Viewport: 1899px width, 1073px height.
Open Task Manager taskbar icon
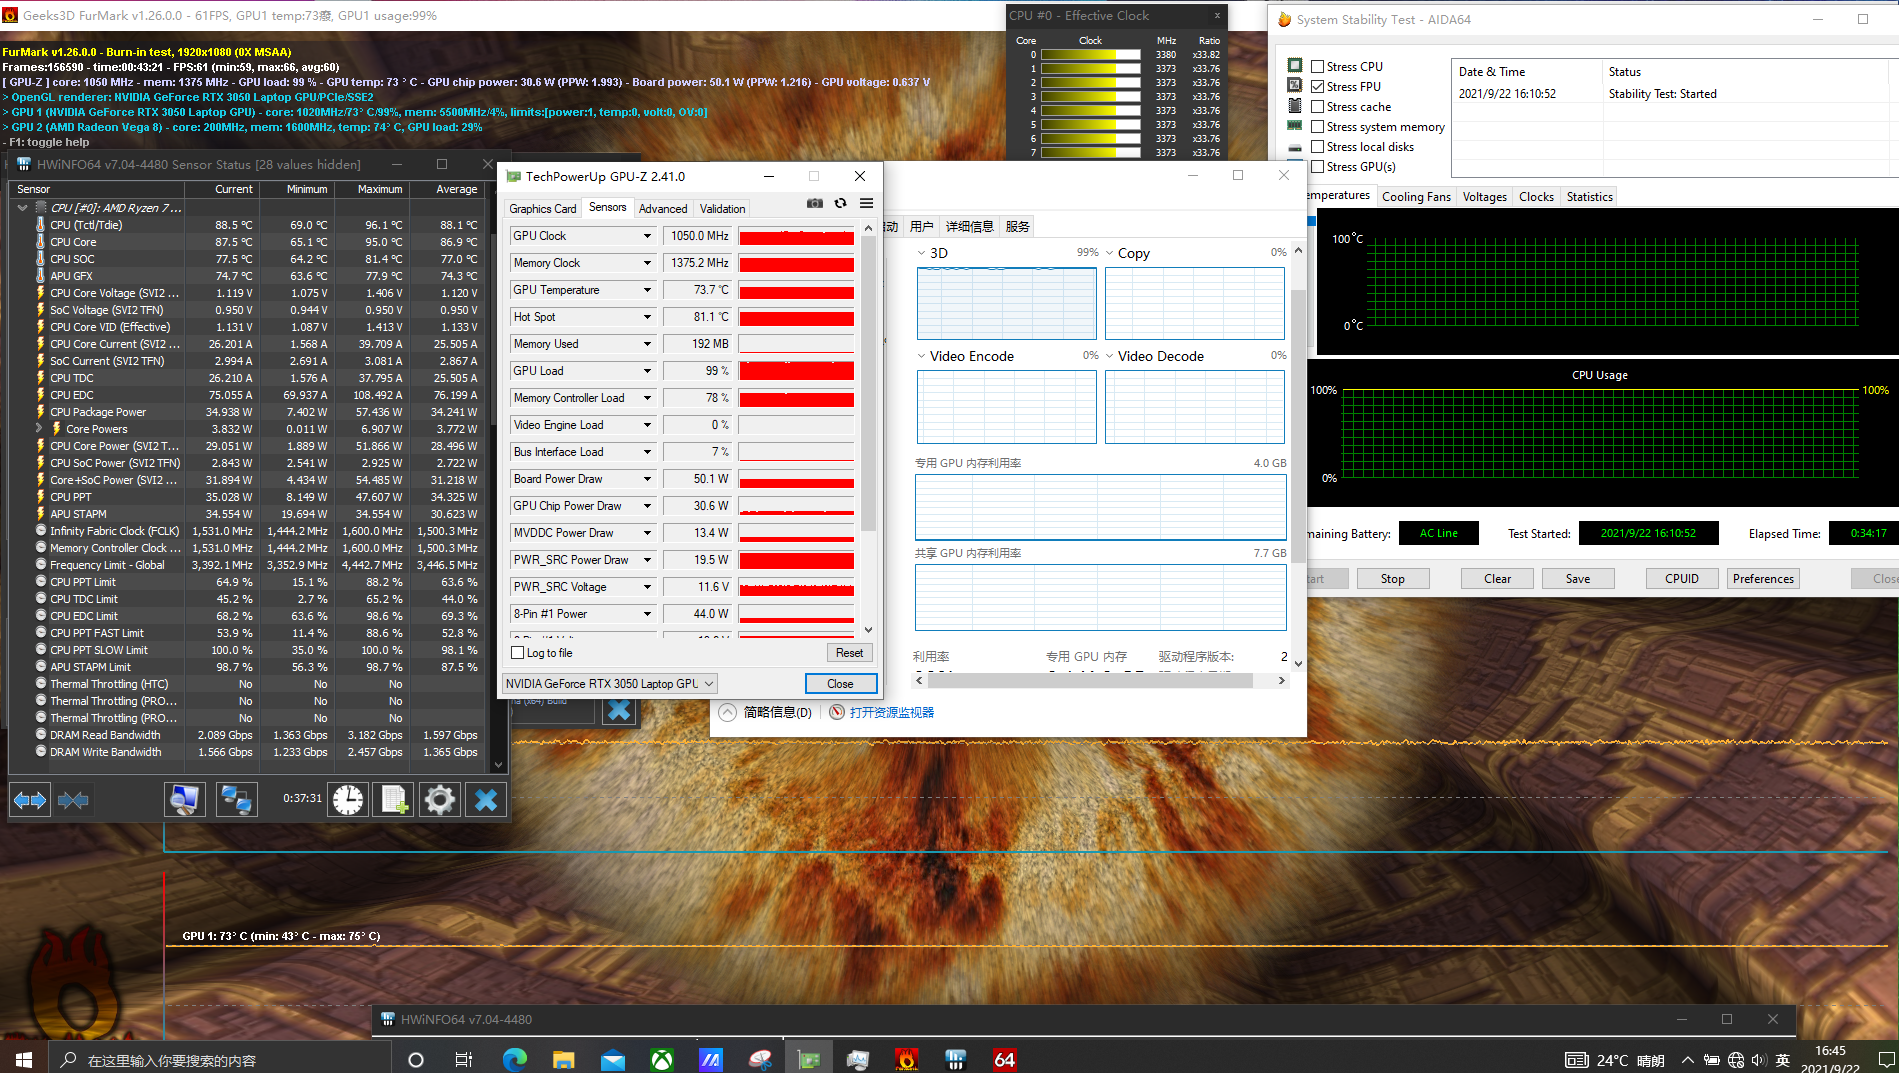858,1059
